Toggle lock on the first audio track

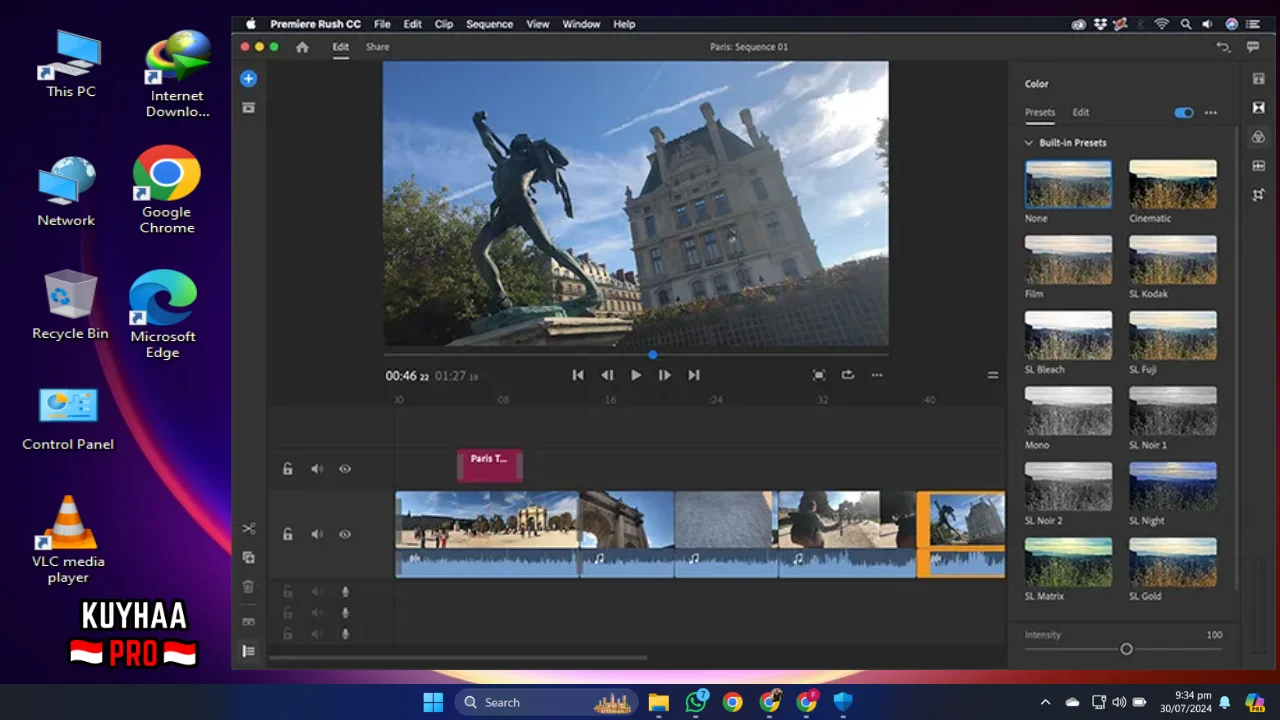tap(288, 592)
